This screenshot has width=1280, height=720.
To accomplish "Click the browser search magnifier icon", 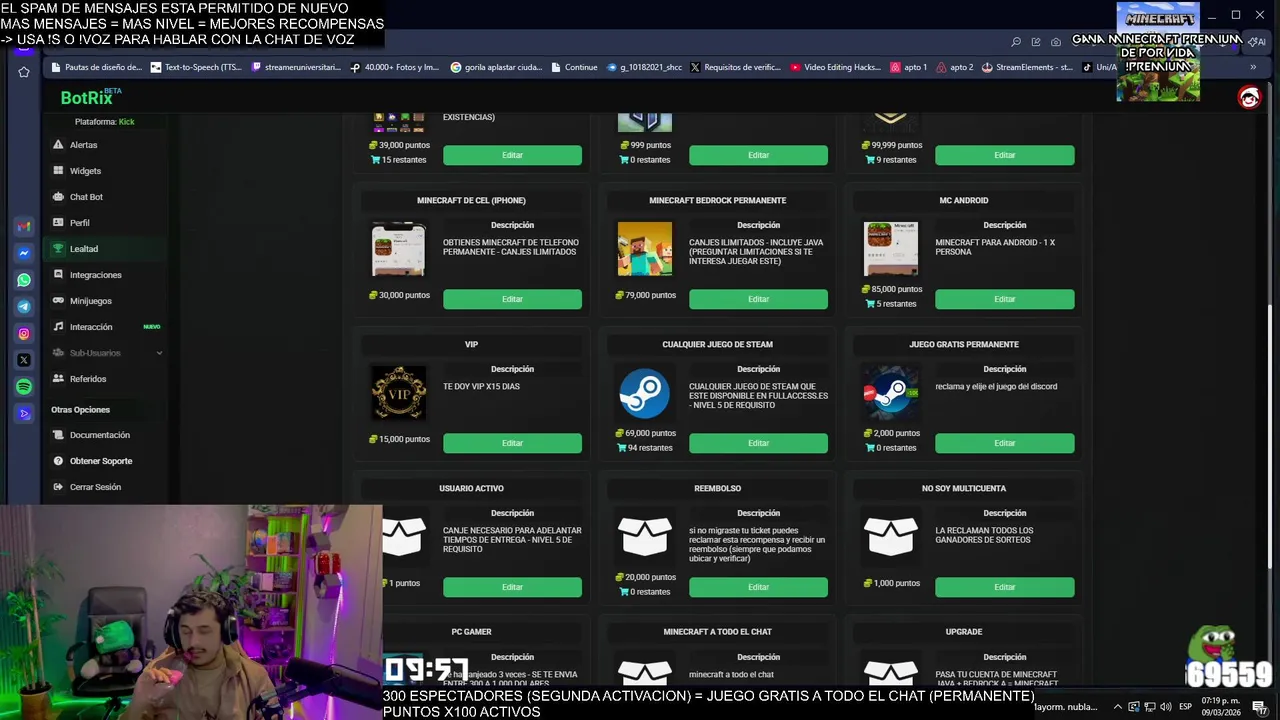I will tap(1016, 42).
